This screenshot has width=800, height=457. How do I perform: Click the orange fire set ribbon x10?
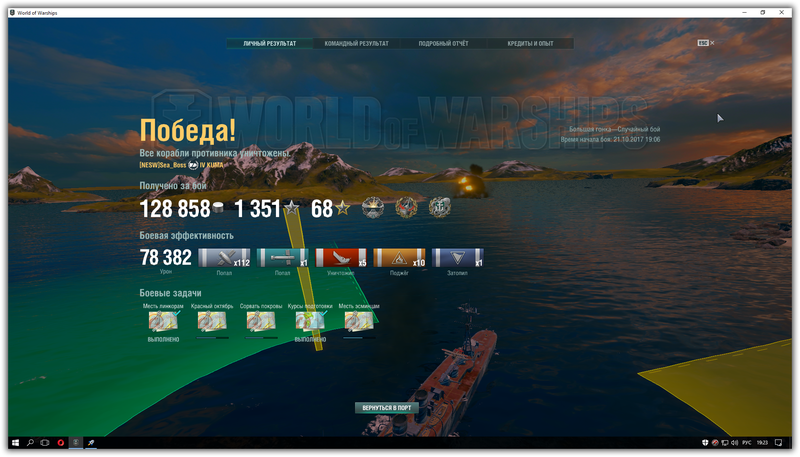(x=399, y=258)
